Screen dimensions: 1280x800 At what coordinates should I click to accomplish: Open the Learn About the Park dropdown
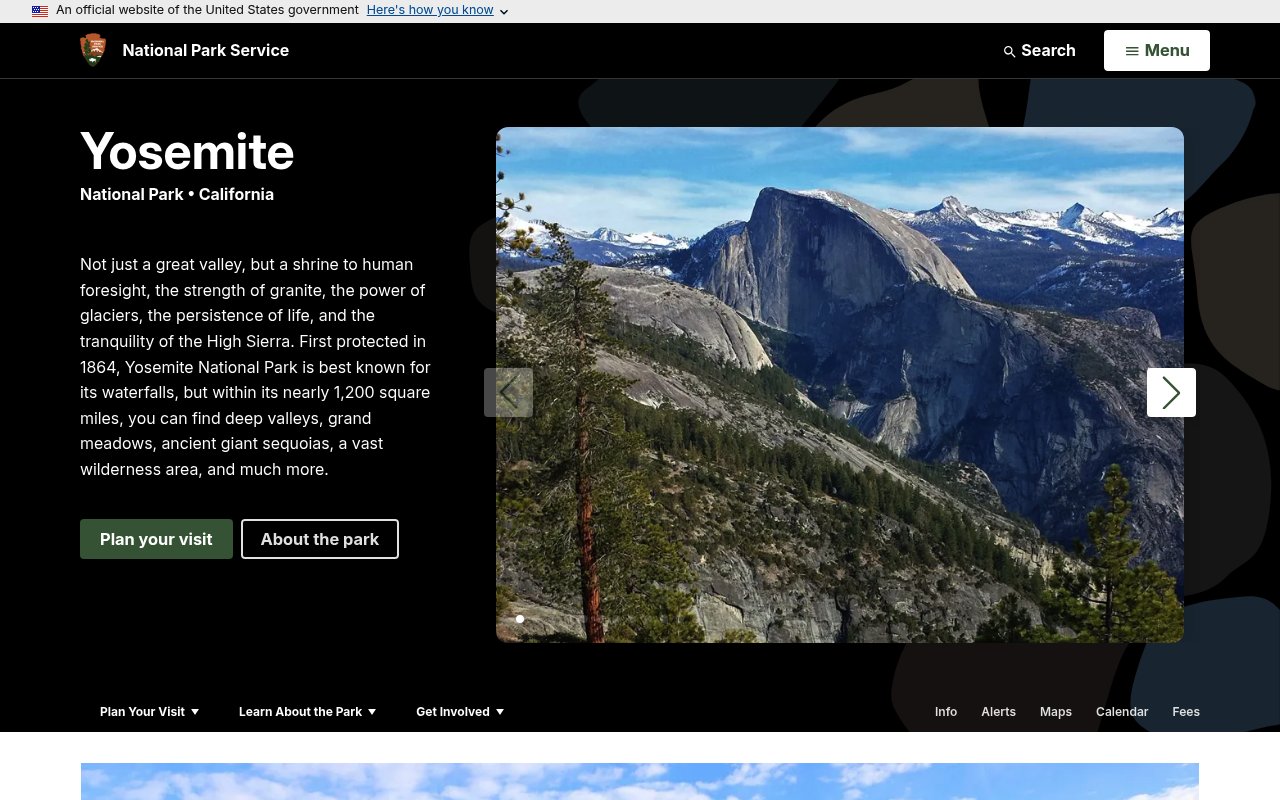pyautogui.click(x=308, y=712)
